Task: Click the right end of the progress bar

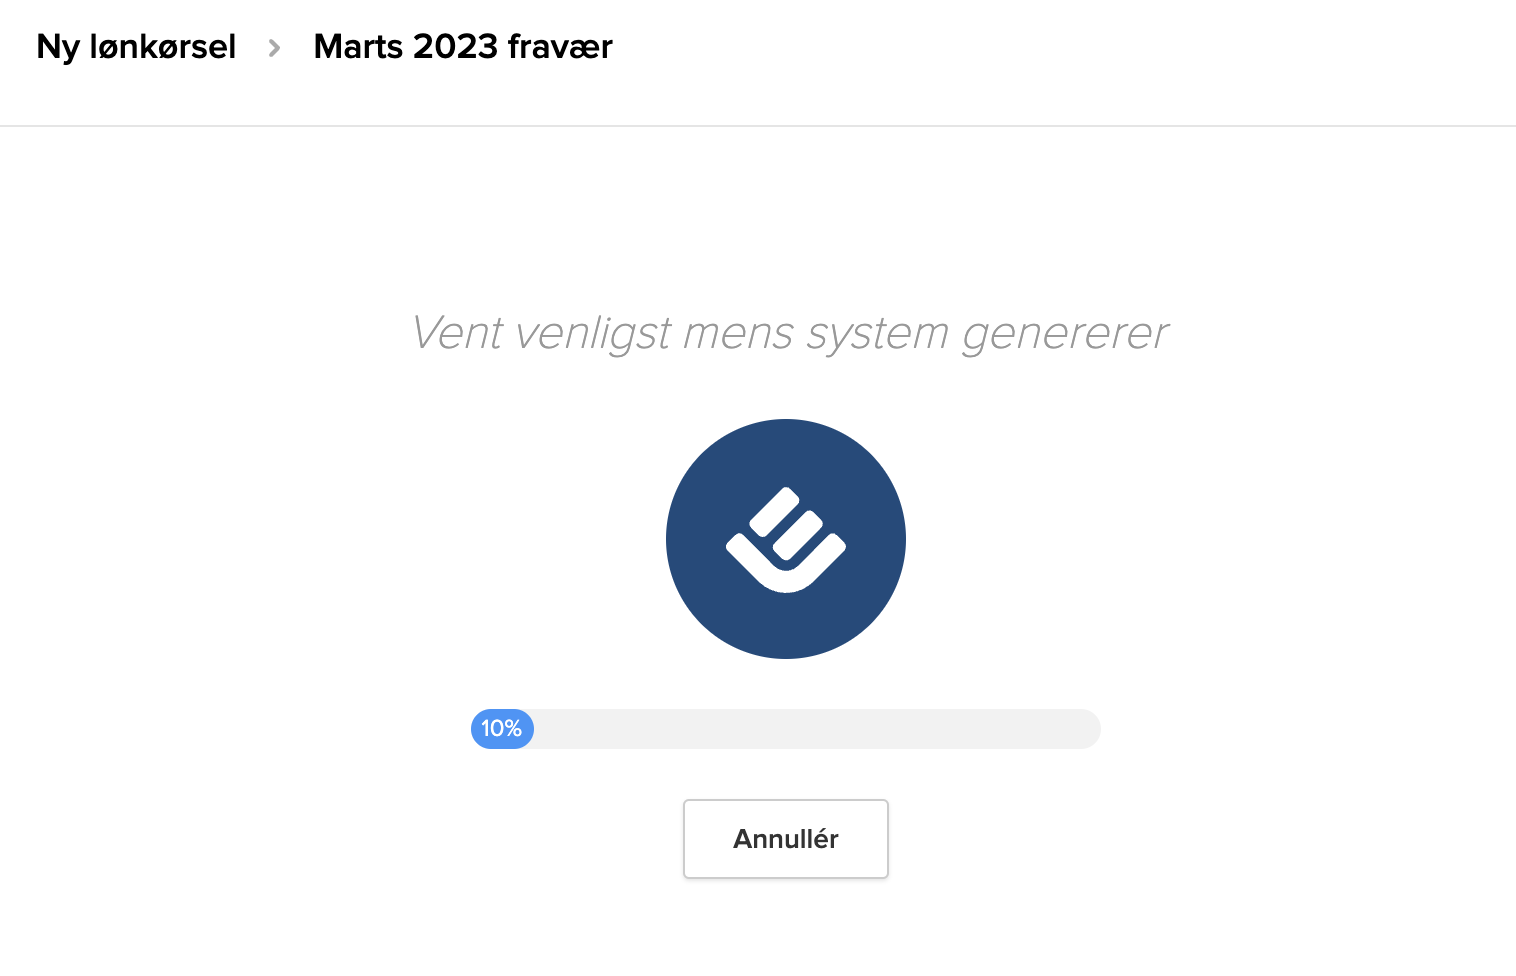Action: (1088, 729)
